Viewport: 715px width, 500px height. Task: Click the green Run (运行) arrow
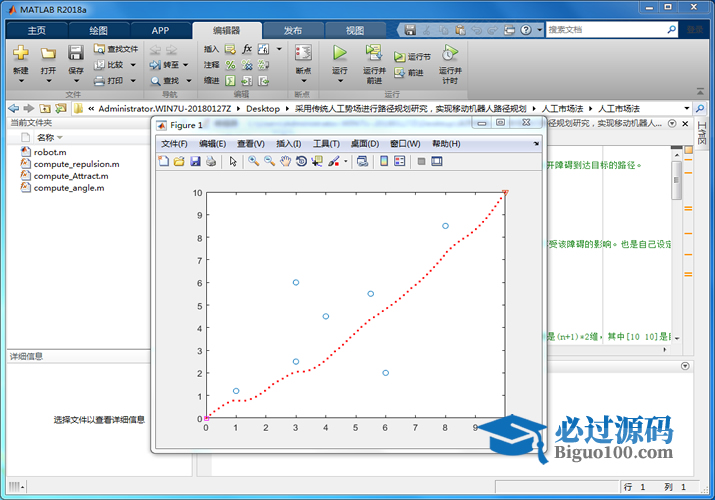coord(339,53)
